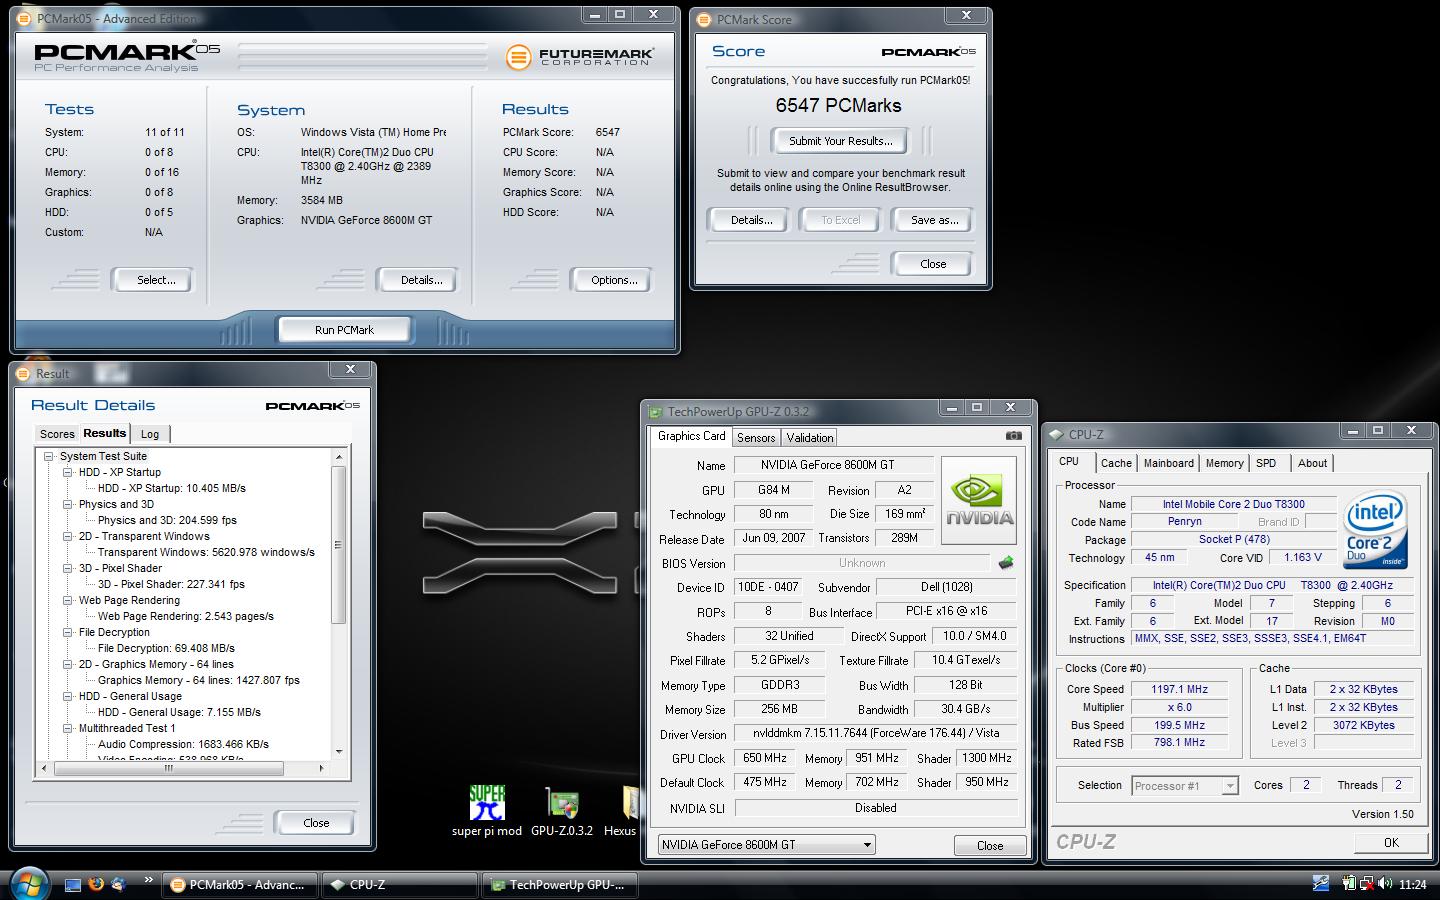
Task: Collapse the HDD - General Usage node
Action: pos(67,696)
